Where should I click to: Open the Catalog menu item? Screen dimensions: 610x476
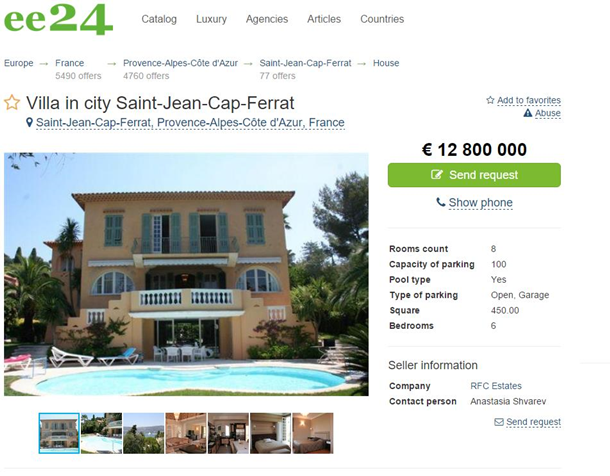pyautogui.click(x=159, y=19)
